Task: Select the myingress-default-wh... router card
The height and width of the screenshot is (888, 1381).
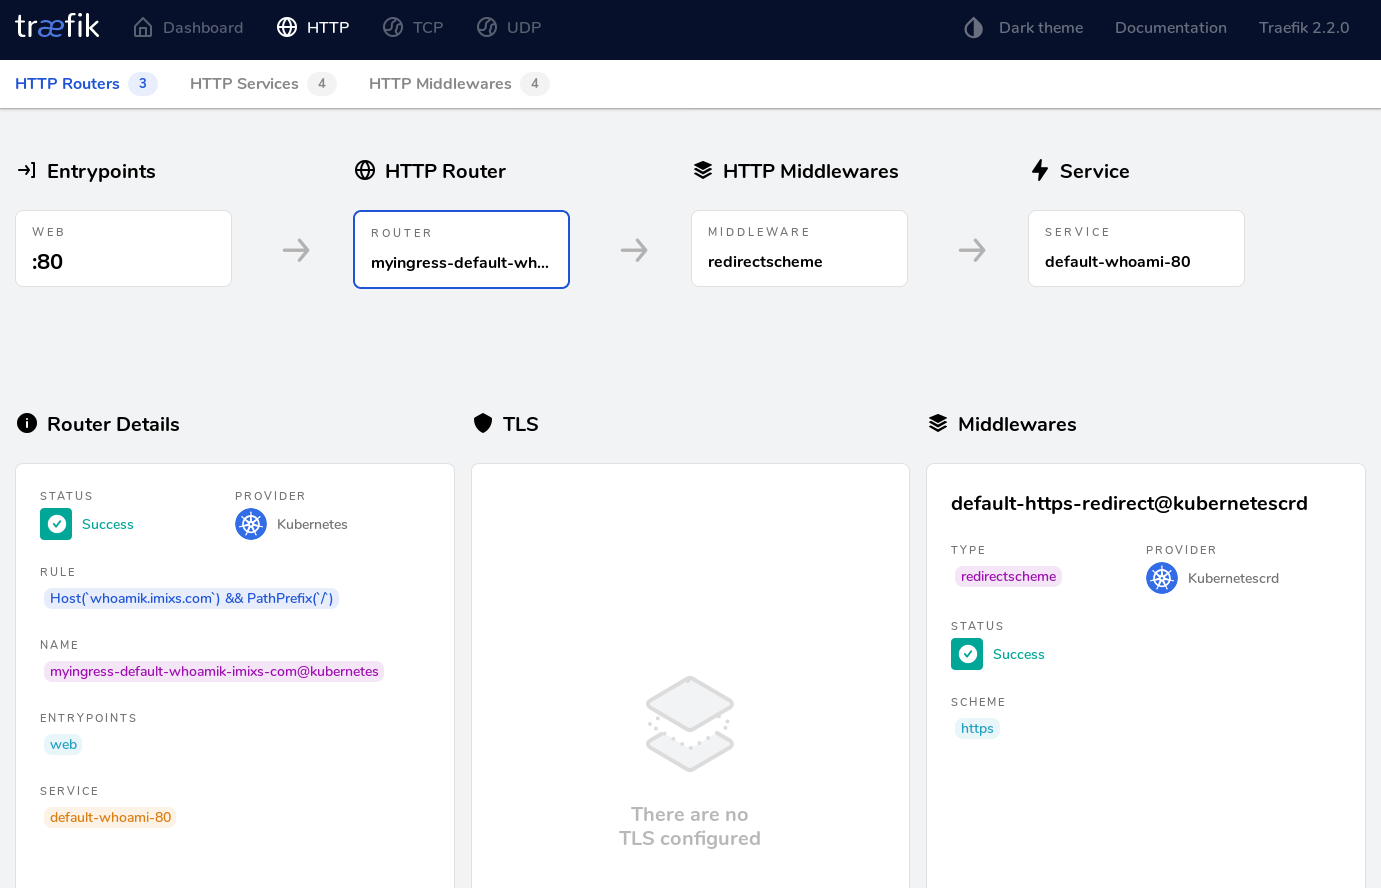Action: 461,249
